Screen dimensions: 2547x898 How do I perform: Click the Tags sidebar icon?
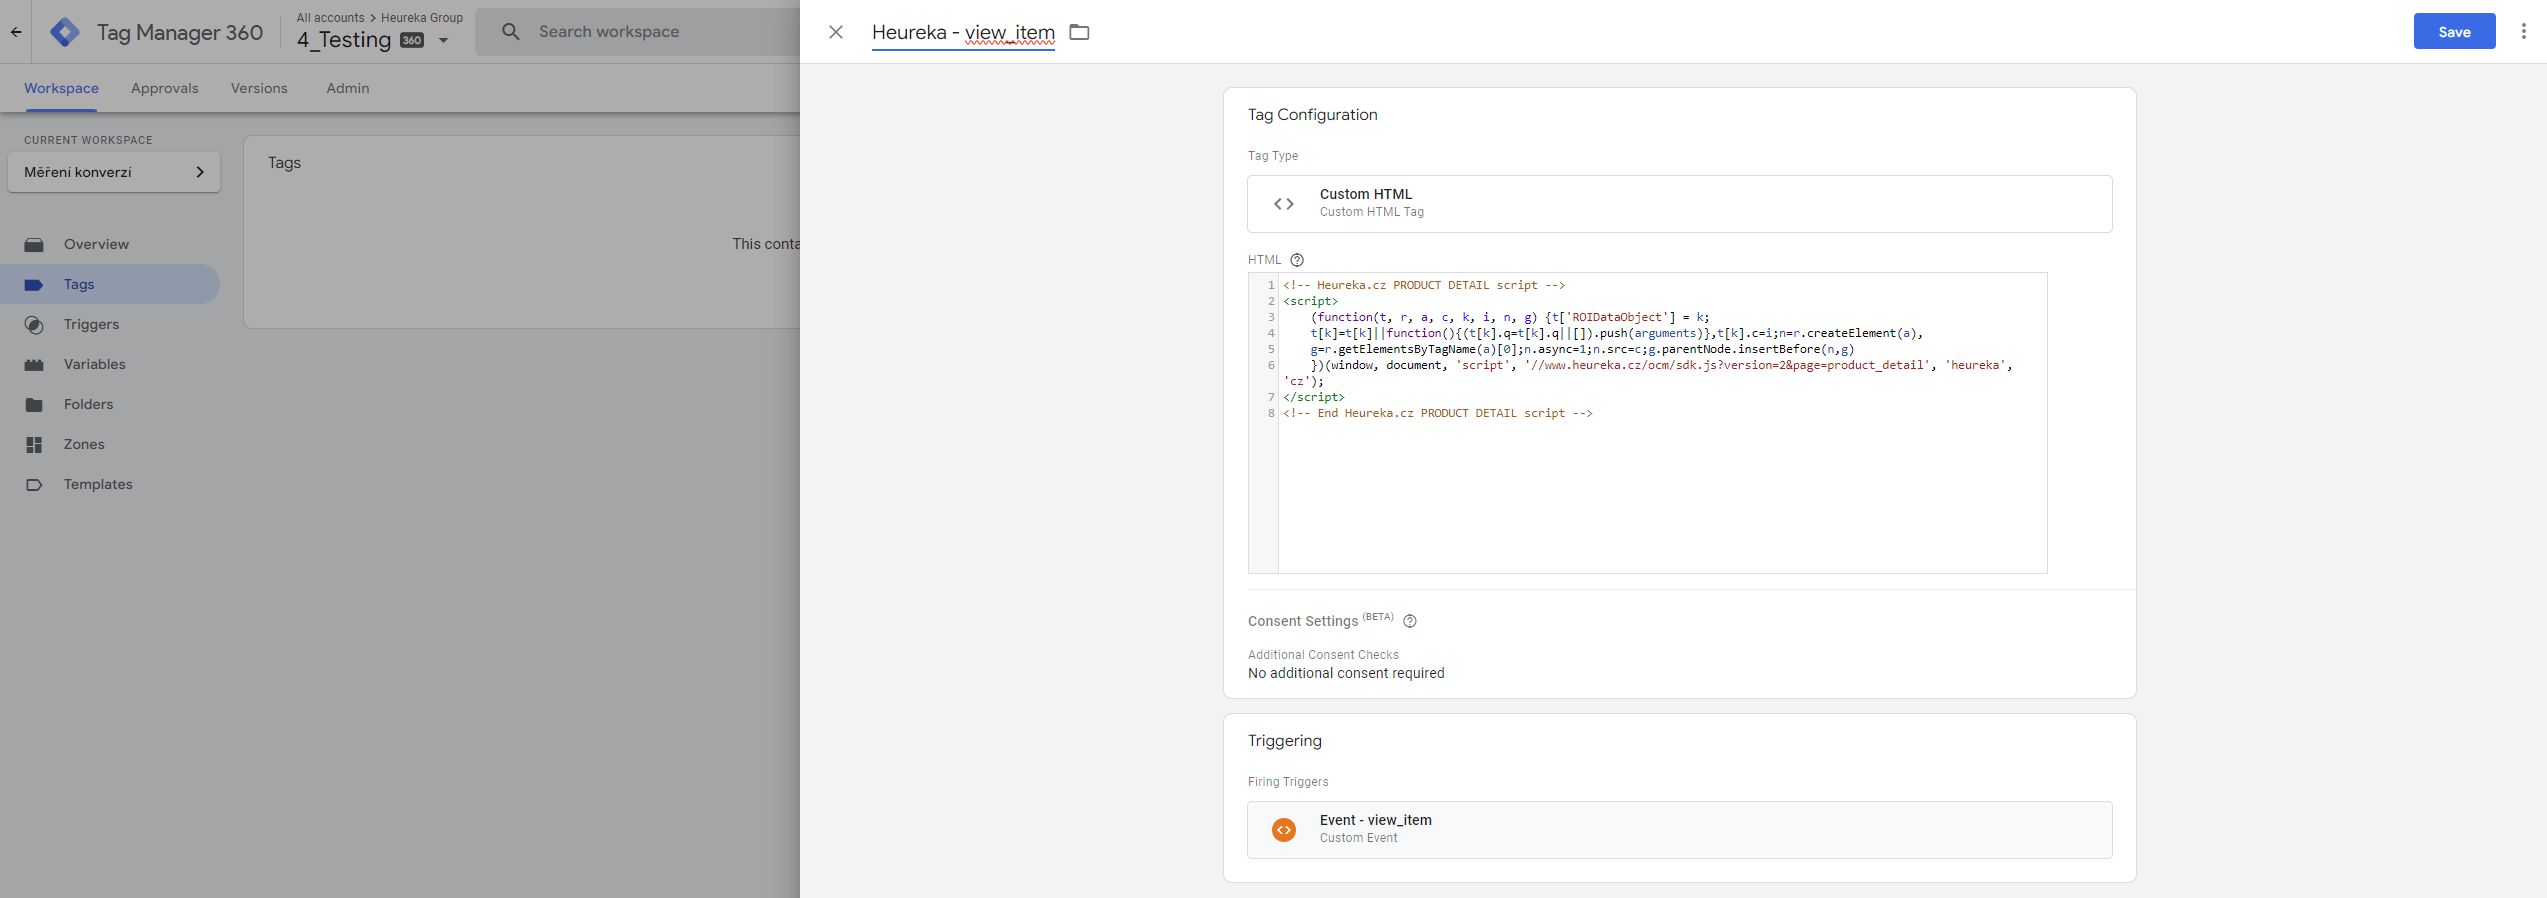(34, 284)
